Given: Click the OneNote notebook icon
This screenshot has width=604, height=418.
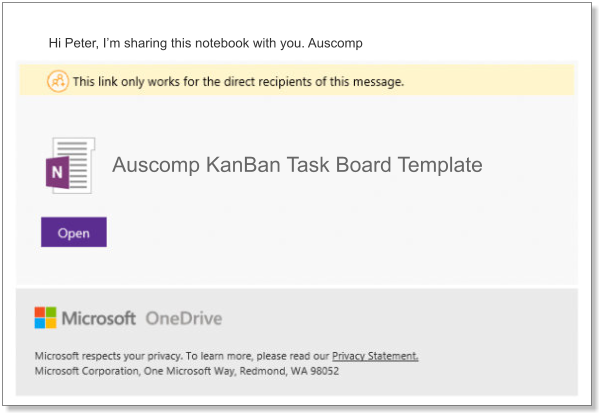Looking at the screenshot, I should coord(70,166).
